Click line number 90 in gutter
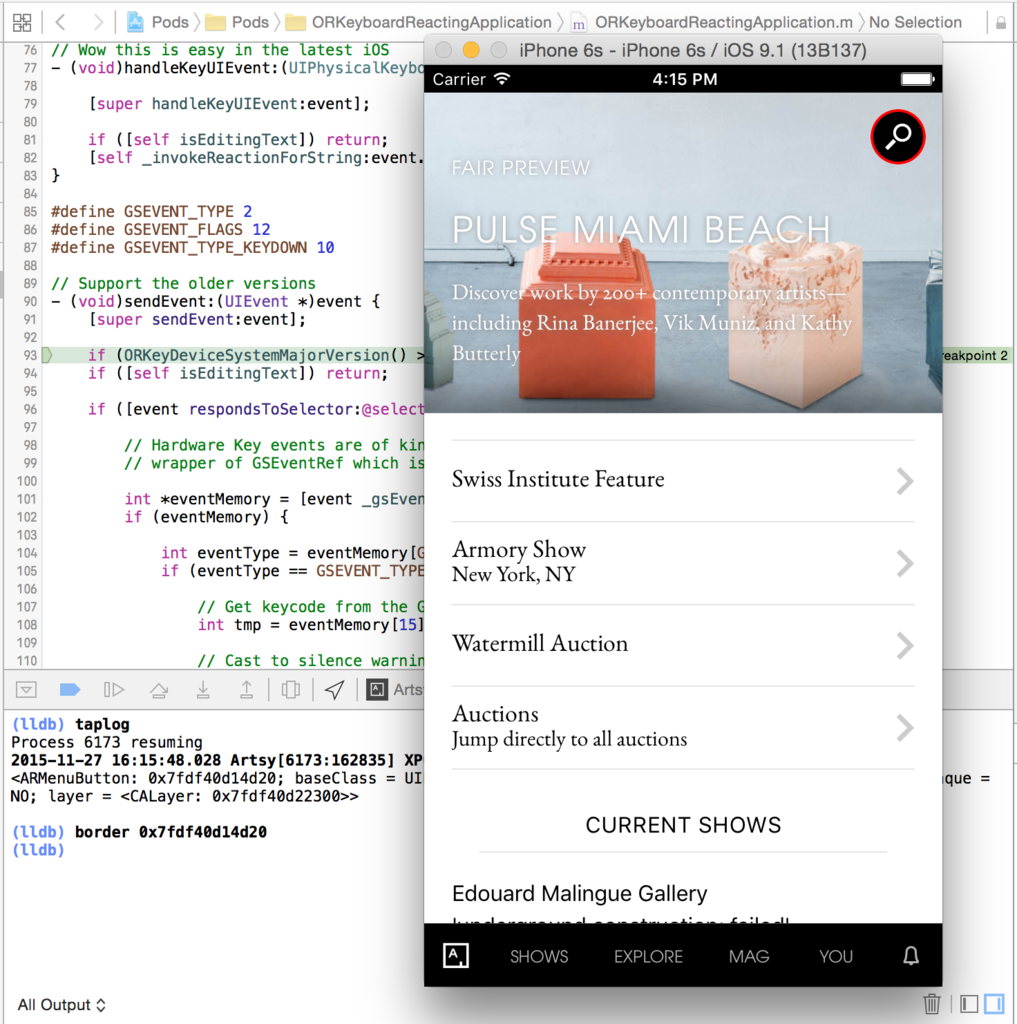The width and height of the screenshot is (1017, 1024). pyautogui.click(x=30, y=302)
